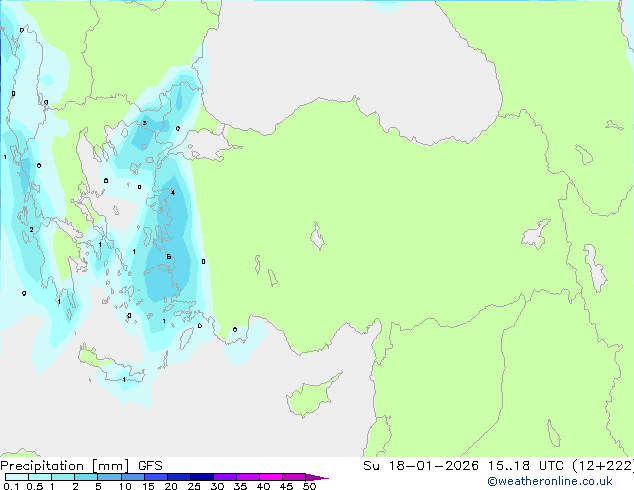Pick the bright magenta 40–45 mm swatch

271,477
